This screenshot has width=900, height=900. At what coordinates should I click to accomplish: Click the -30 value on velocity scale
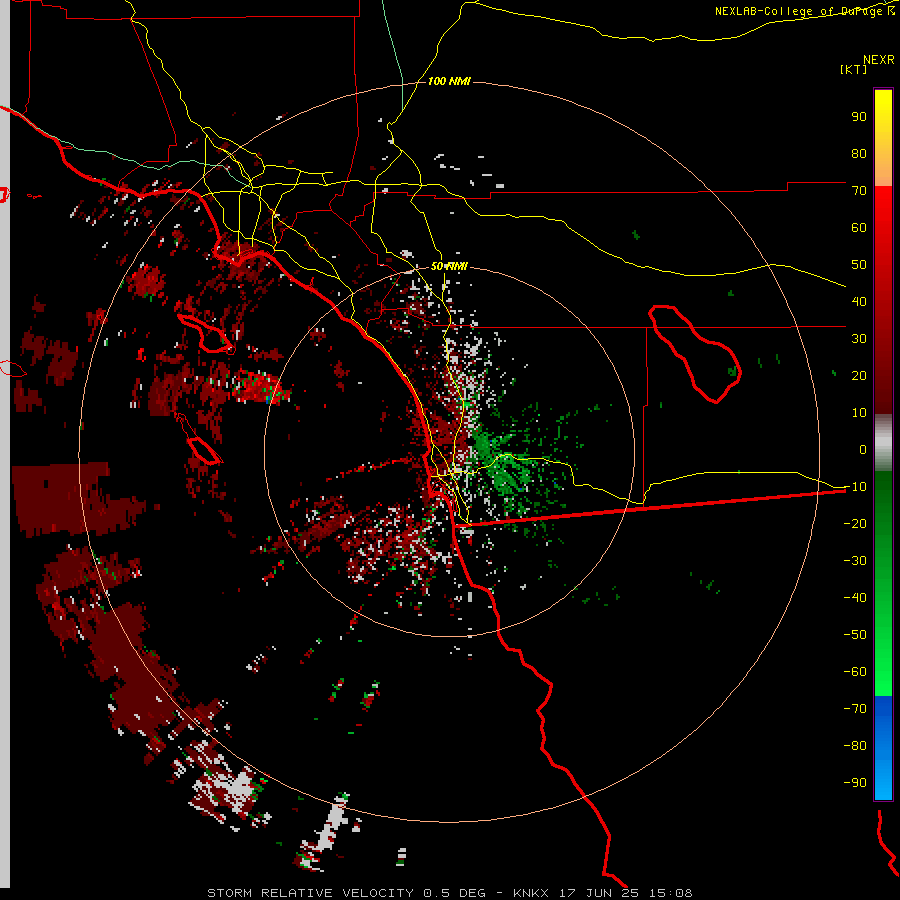855,561
